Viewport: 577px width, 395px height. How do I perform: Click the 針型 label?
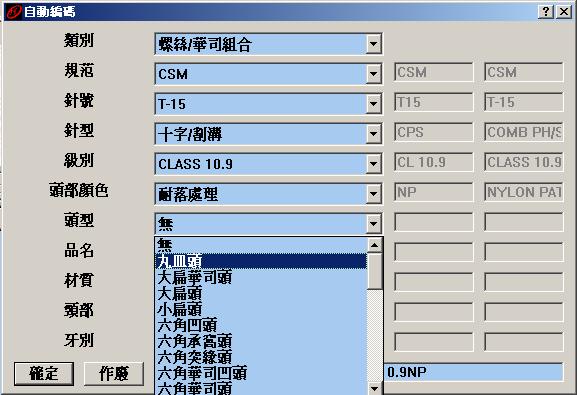click(79, 130)
